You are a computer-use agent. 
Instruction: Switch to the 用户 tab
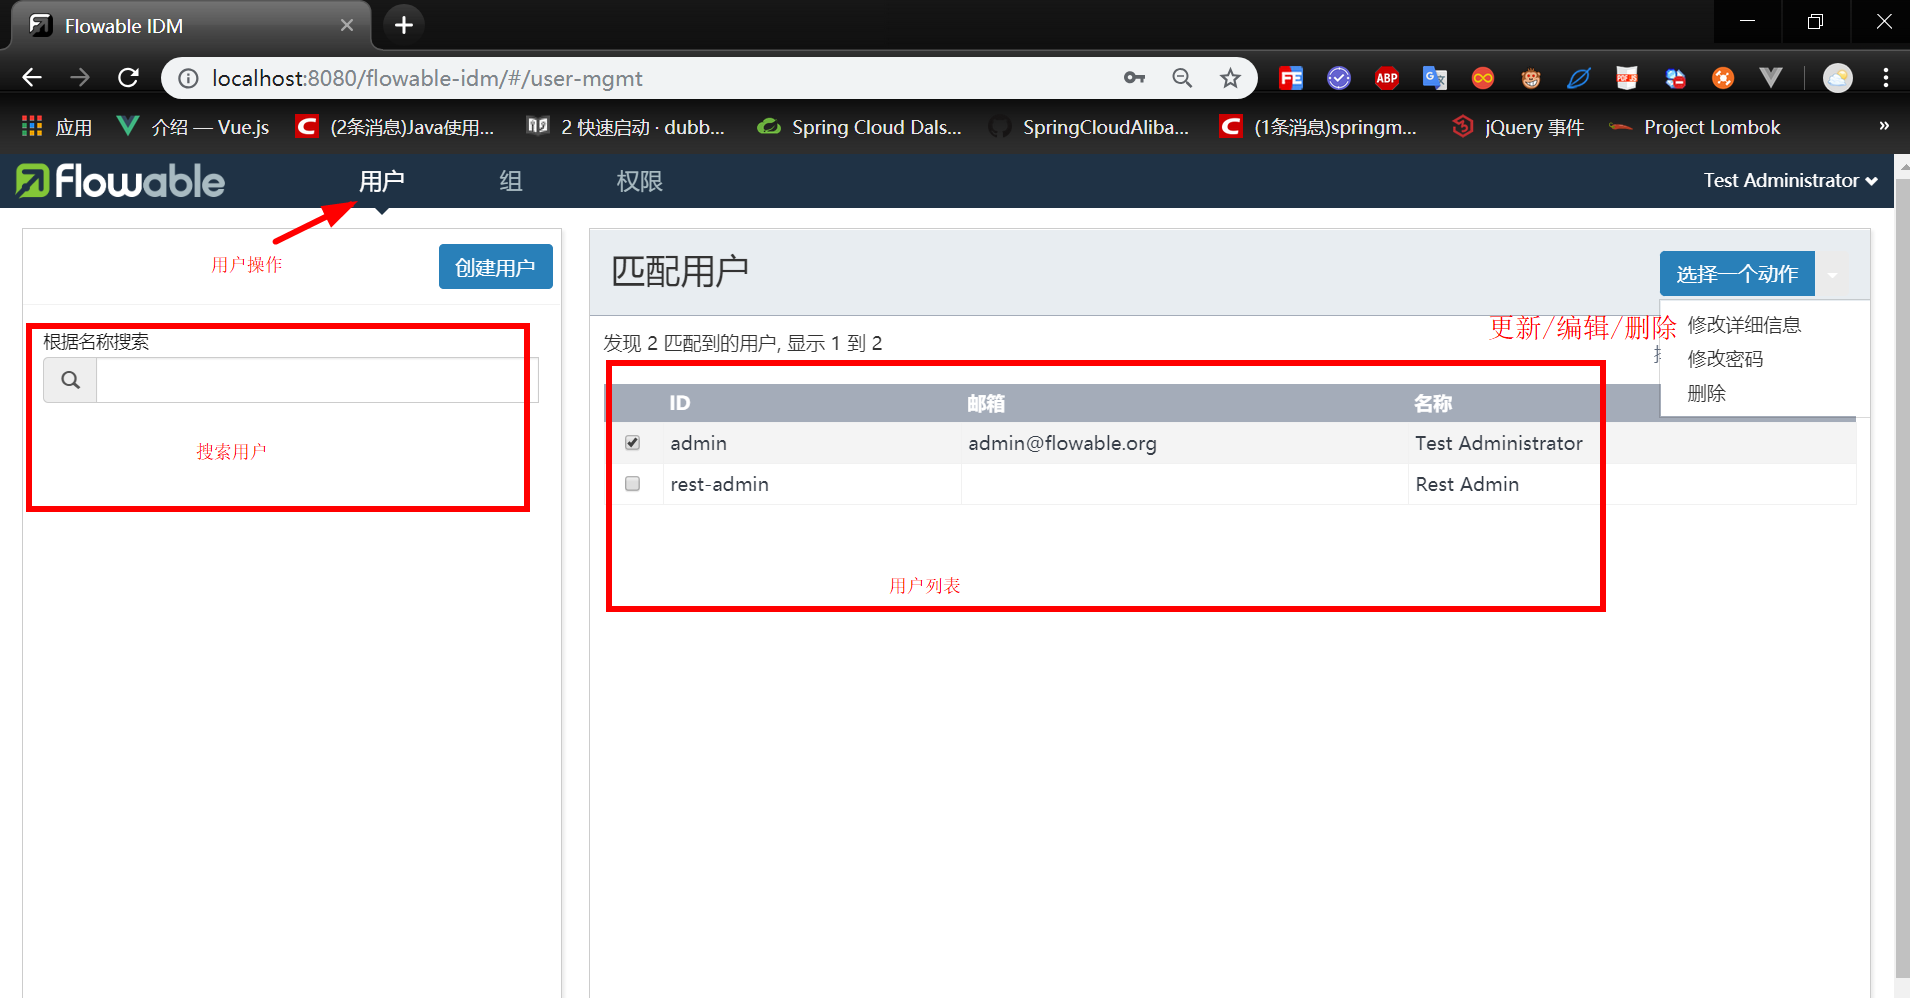tap(382, 181)
